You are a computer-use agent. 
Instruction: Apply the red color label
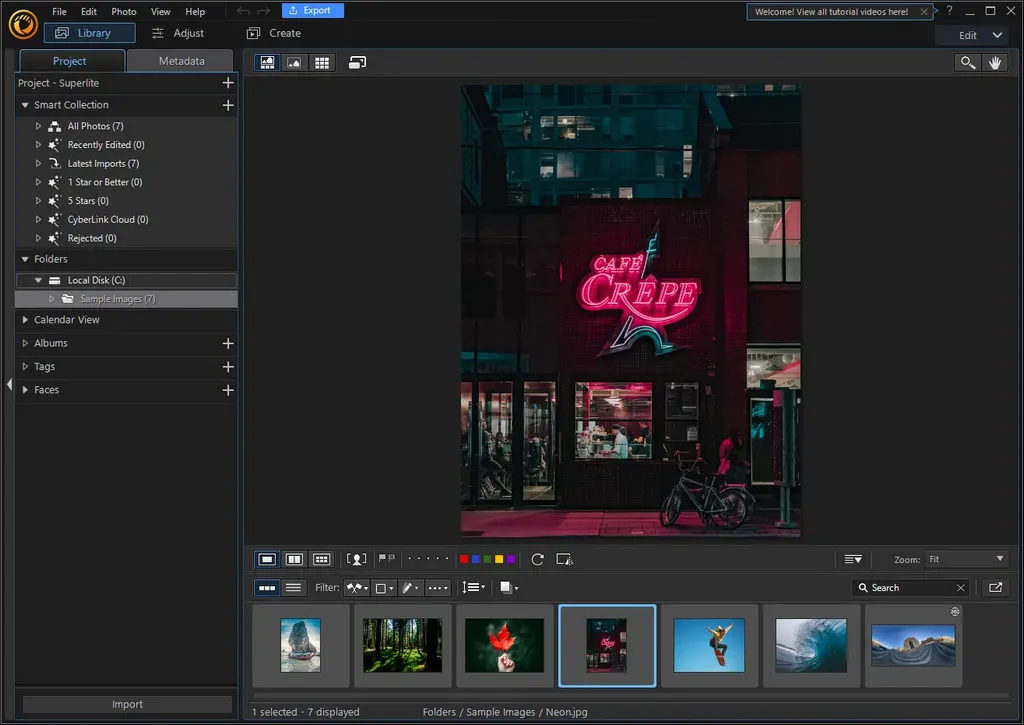coord(464,559)
